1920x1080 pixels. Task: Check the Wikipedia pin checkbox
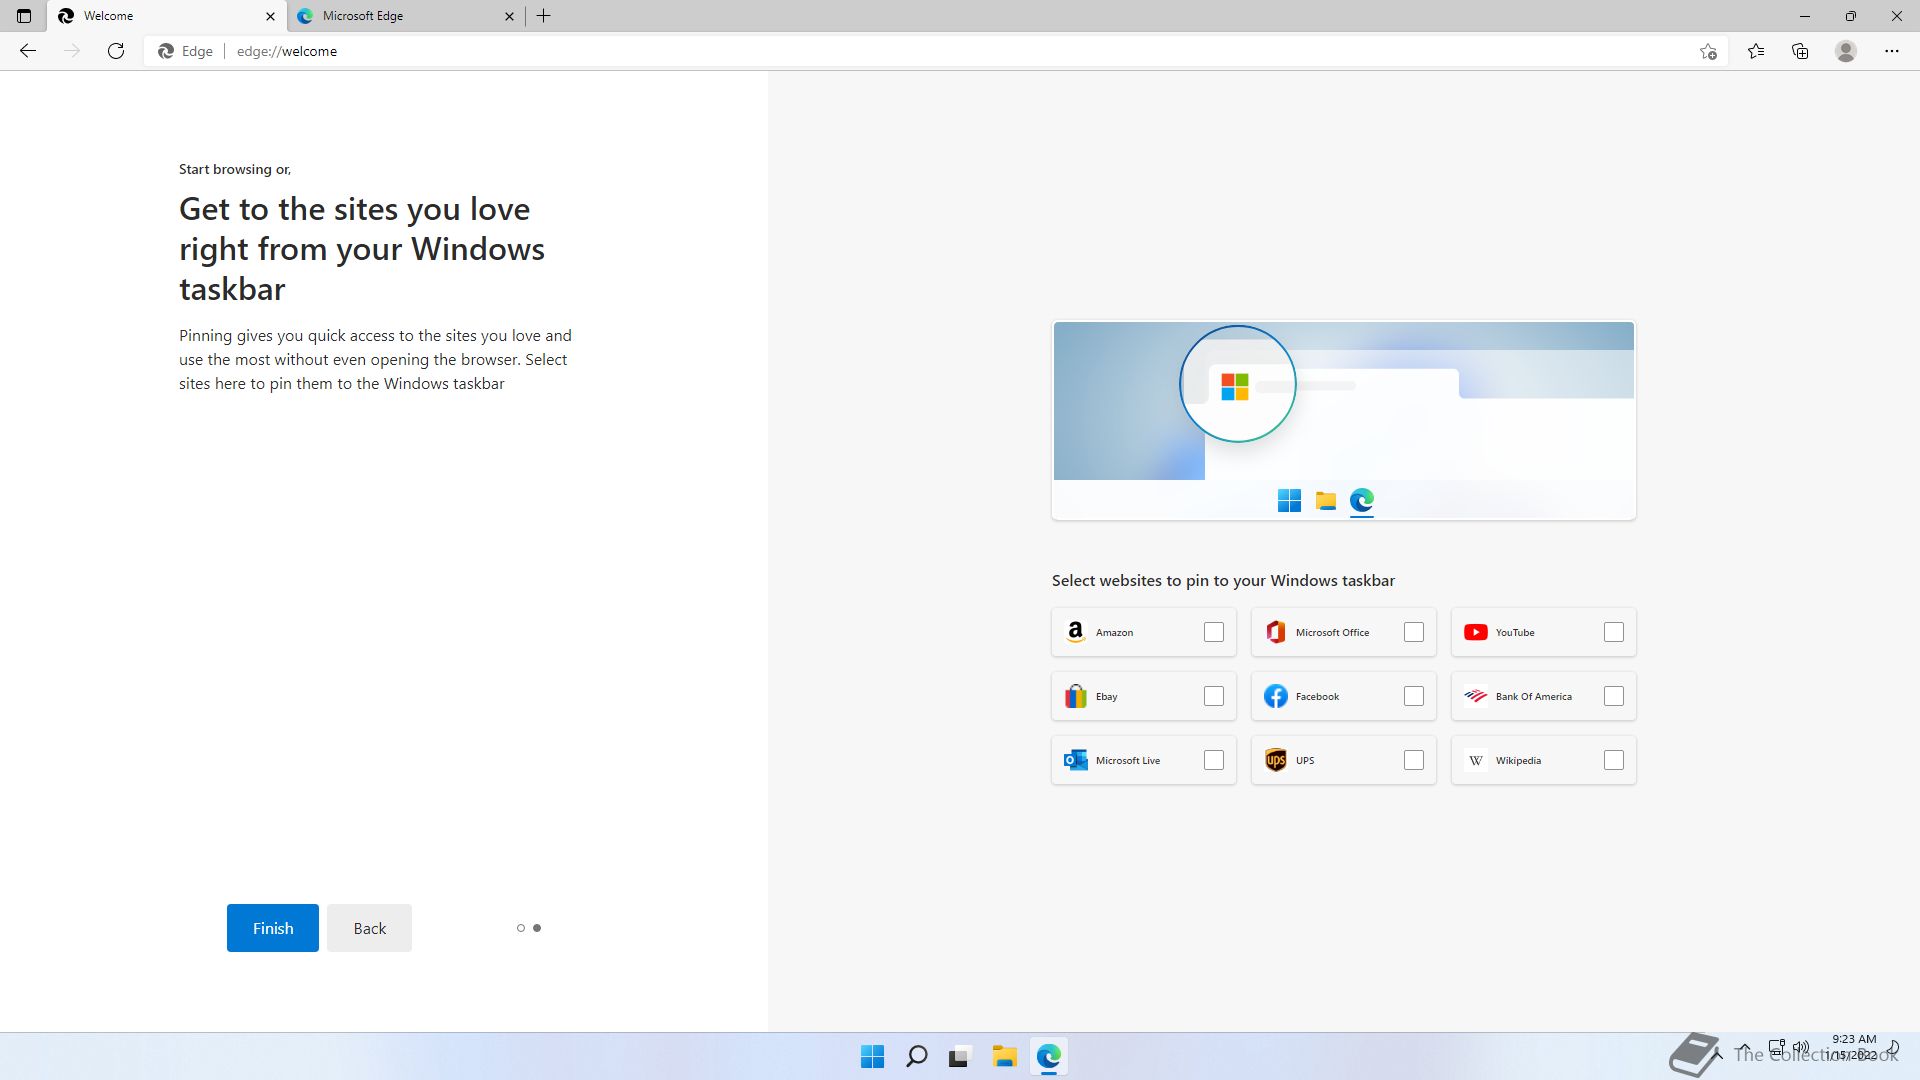click(1614, 760)
